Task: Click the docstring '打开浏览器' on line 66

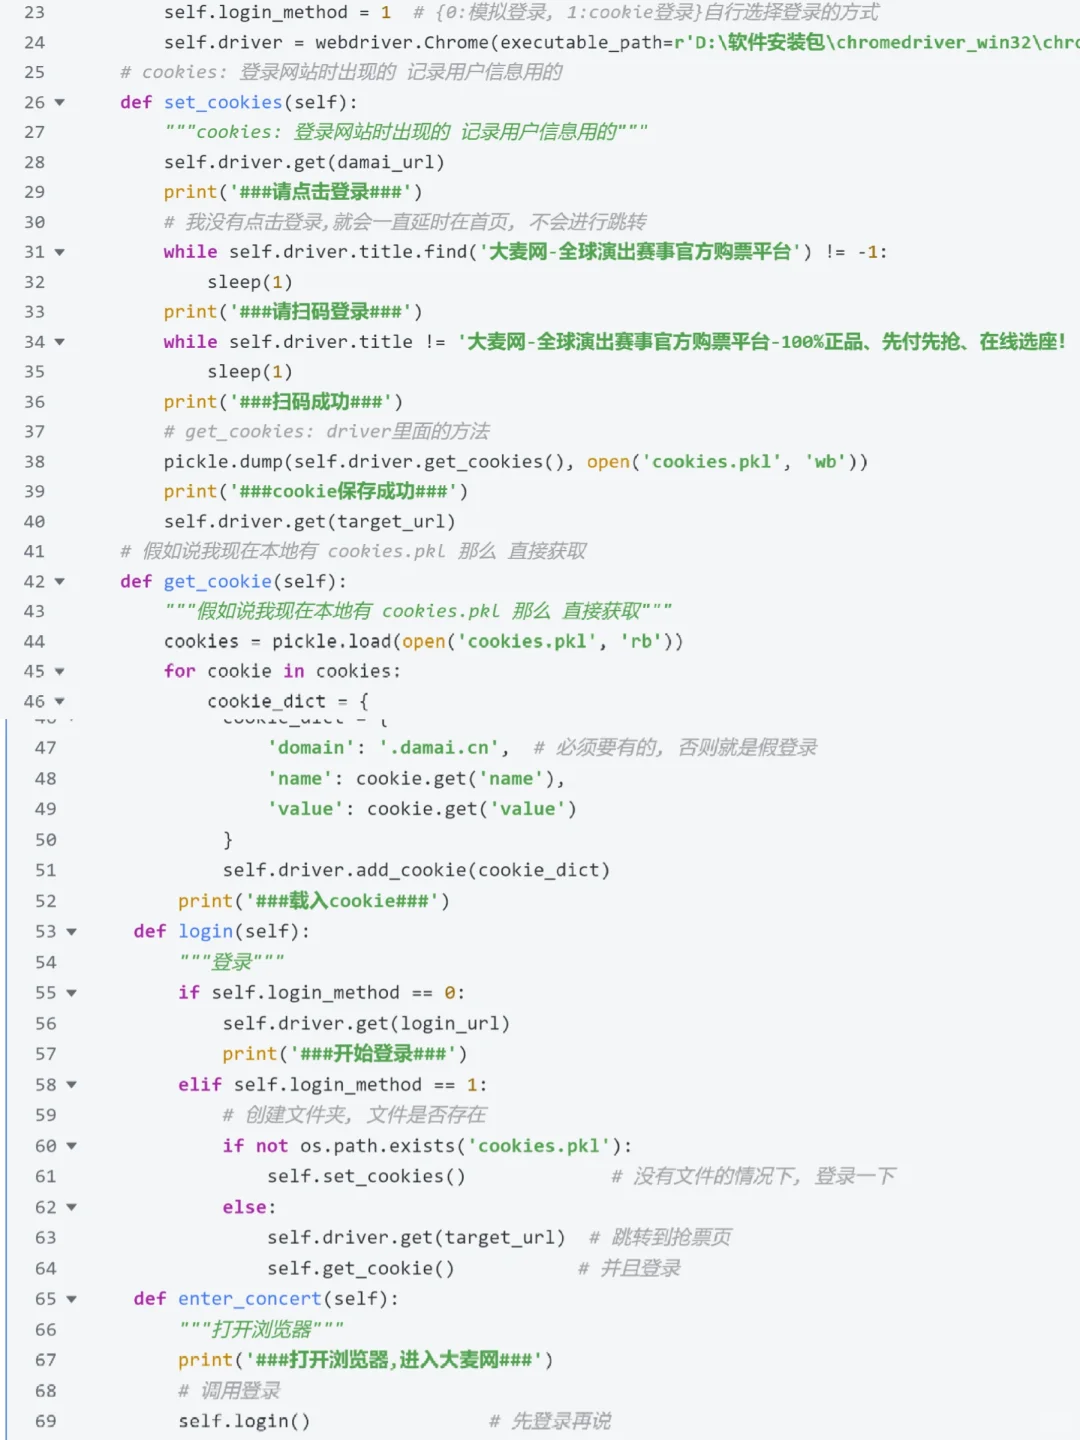Action: [261, 1329]
